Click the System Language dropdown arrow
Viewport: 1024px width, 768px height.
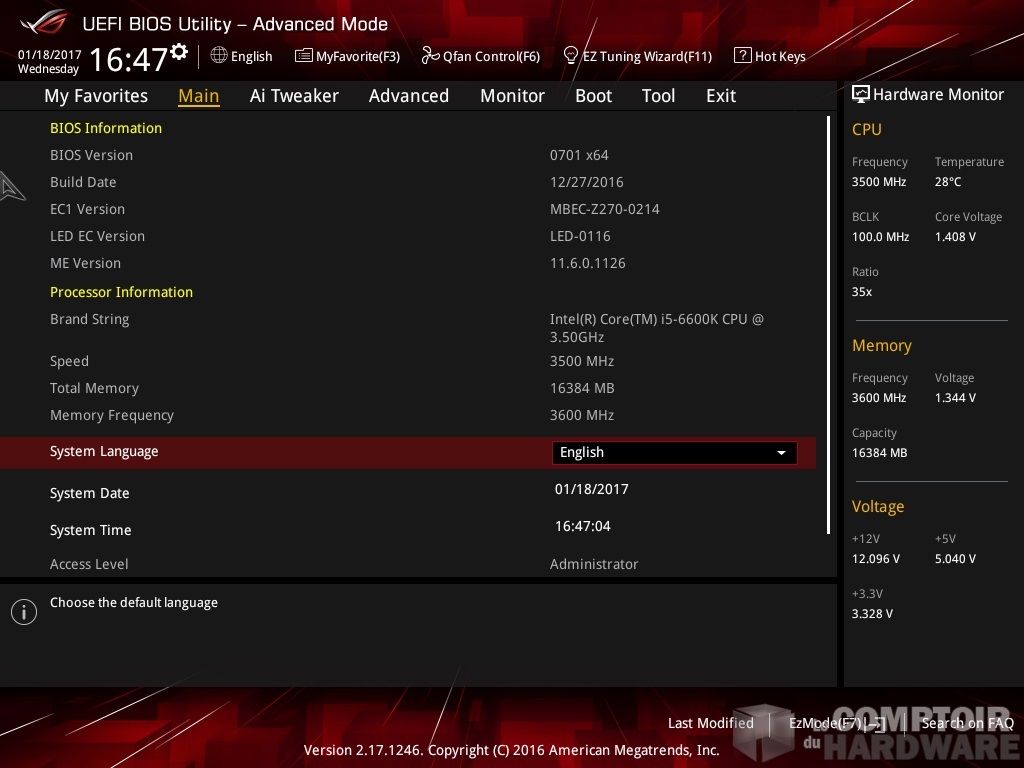(x=781, y=453)
